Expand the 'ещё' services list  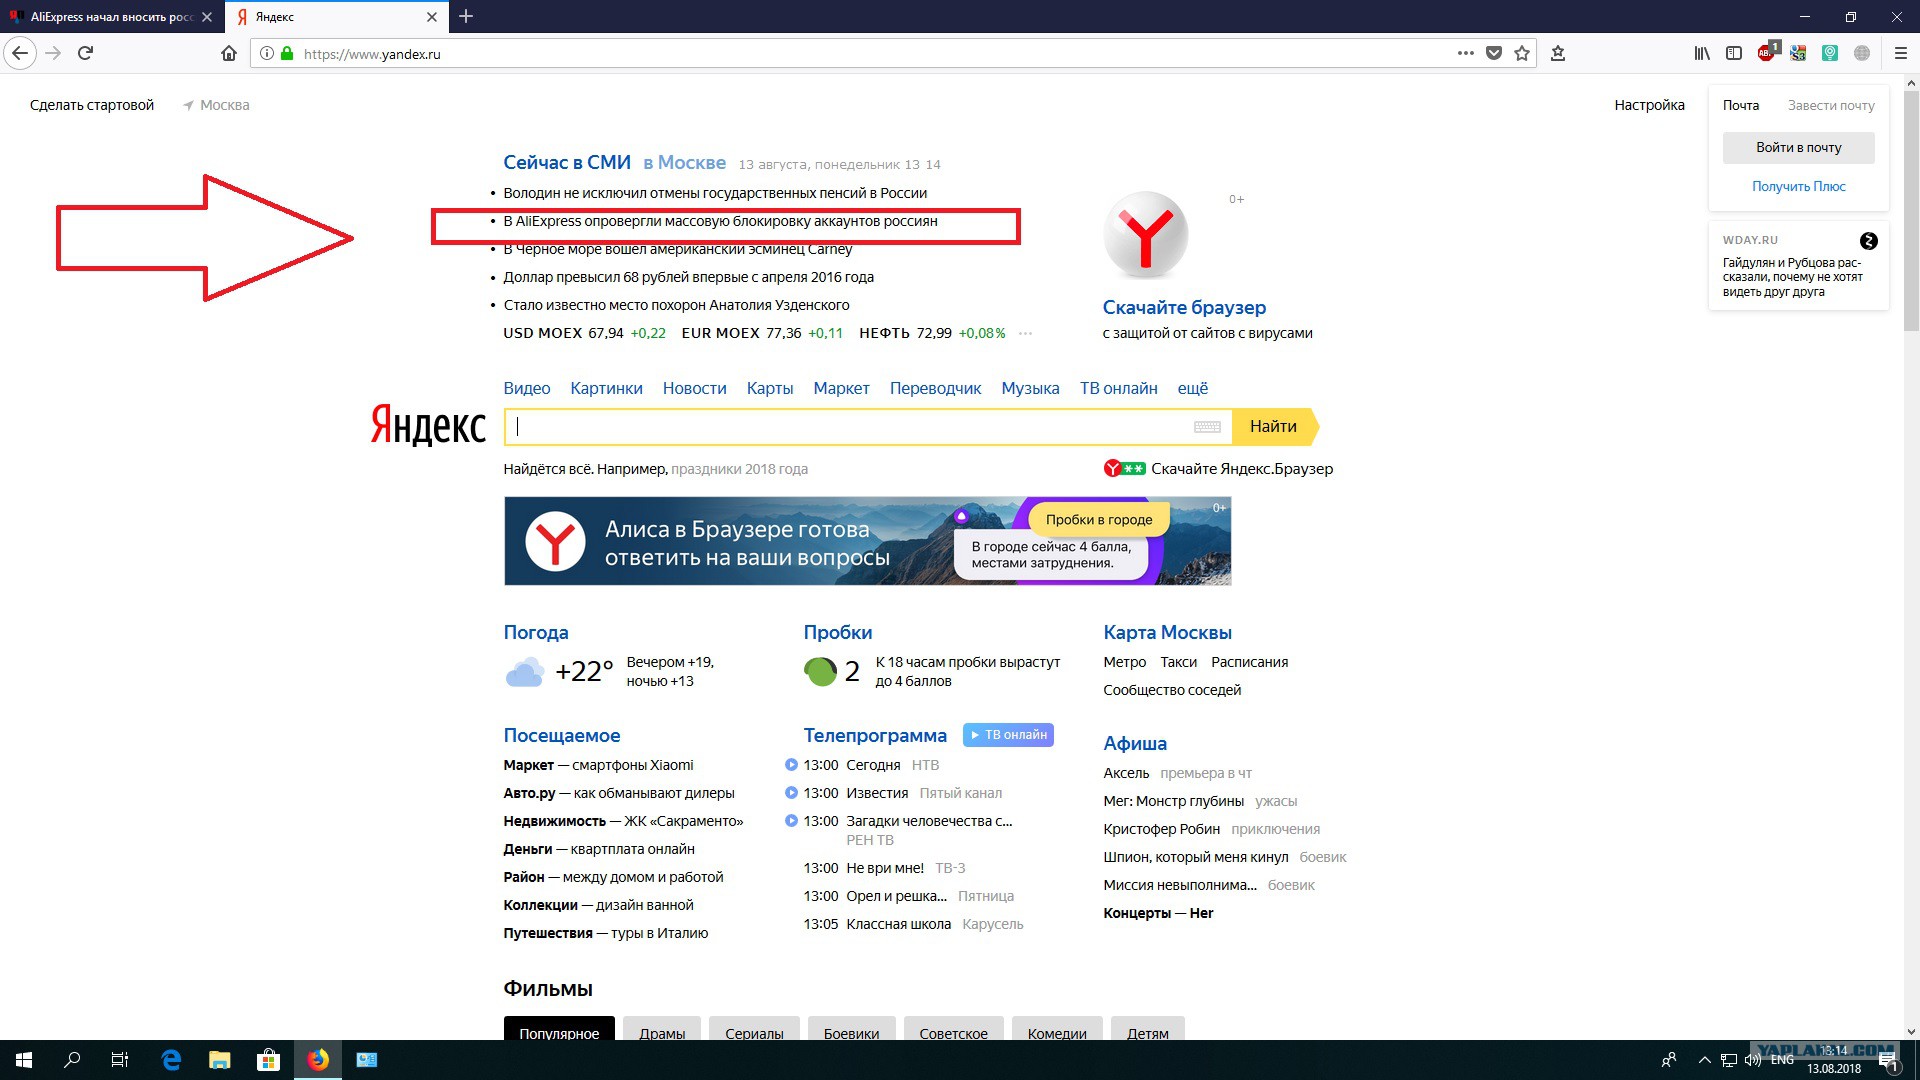point(1193,388)
